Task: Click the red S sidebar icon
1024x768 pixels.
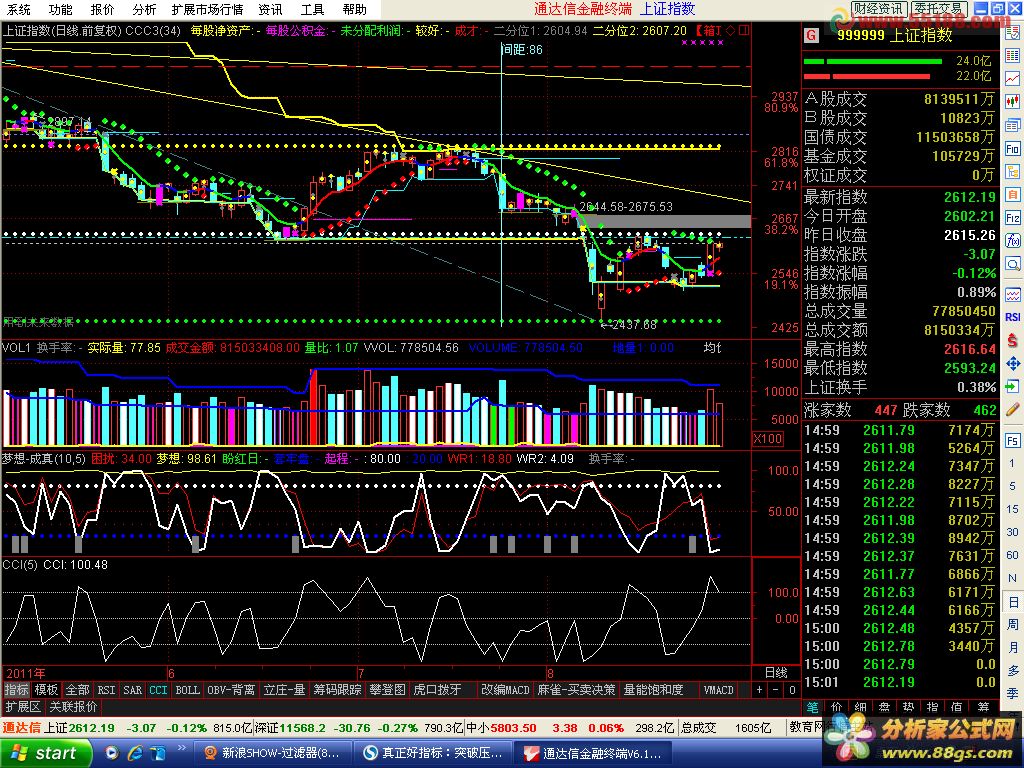Action: tap(1013, 340)
